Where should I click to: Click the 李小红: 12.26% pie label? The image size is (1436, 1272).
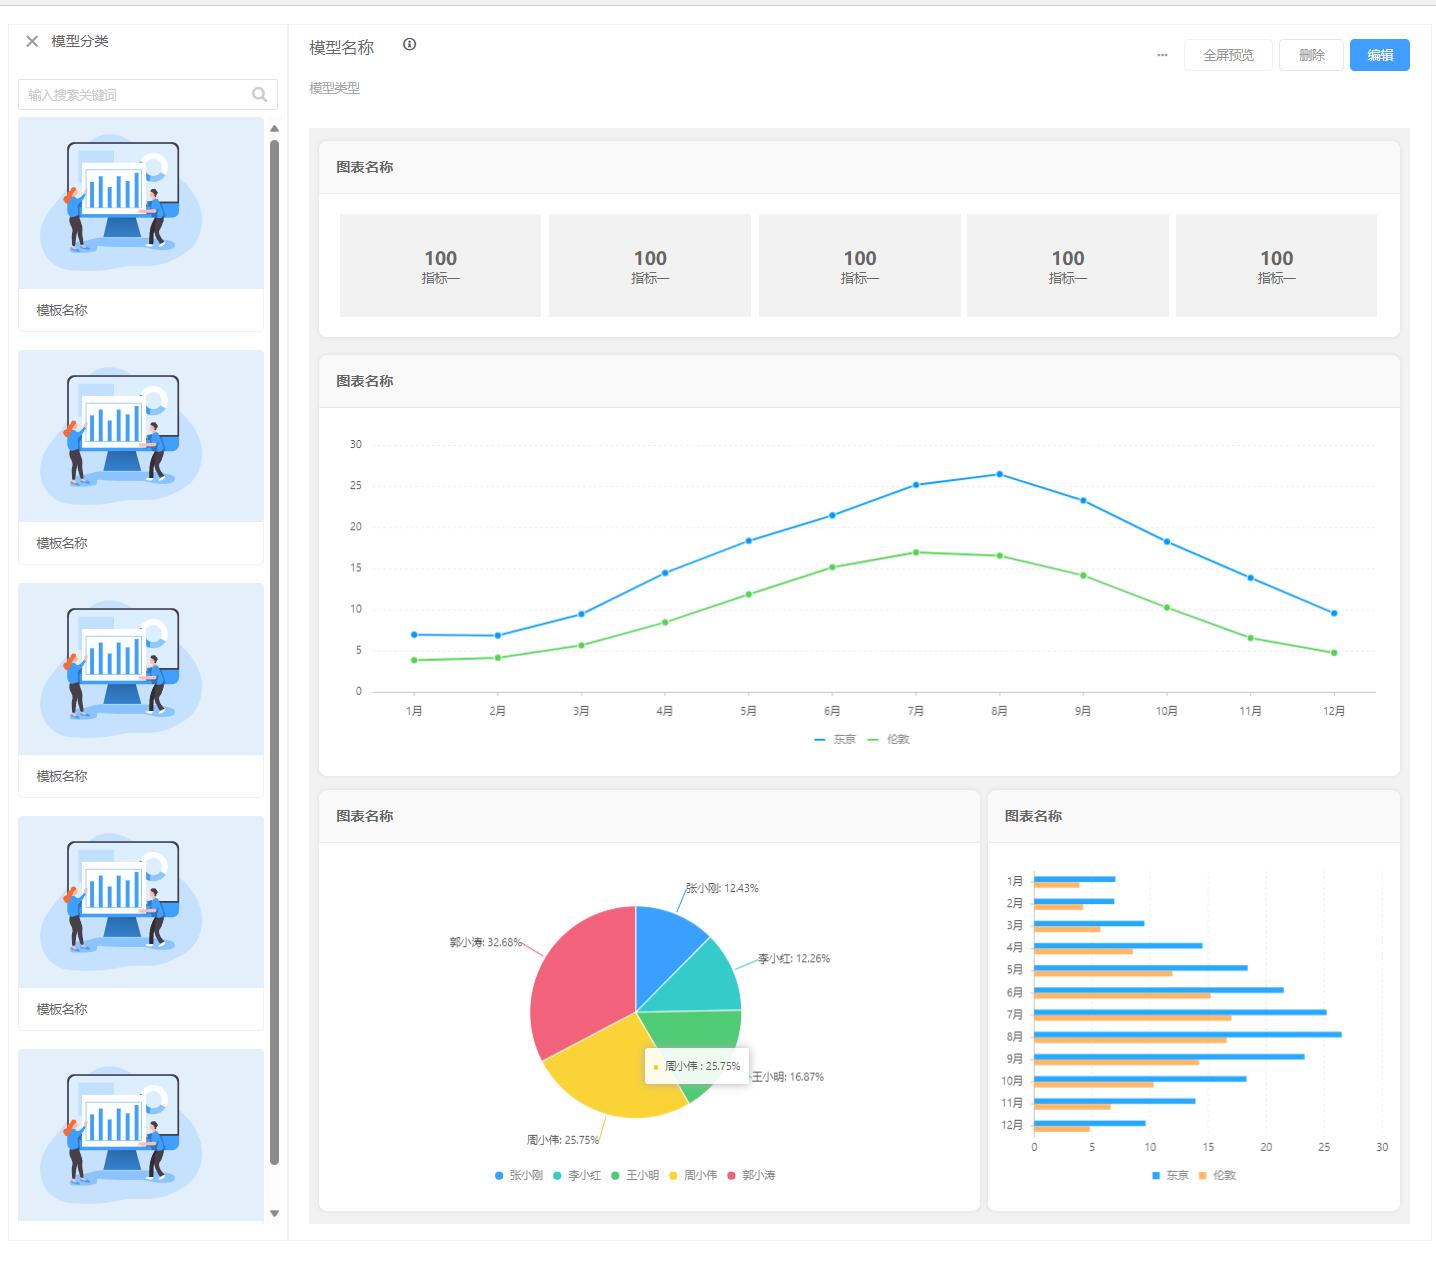coord(794,958)
